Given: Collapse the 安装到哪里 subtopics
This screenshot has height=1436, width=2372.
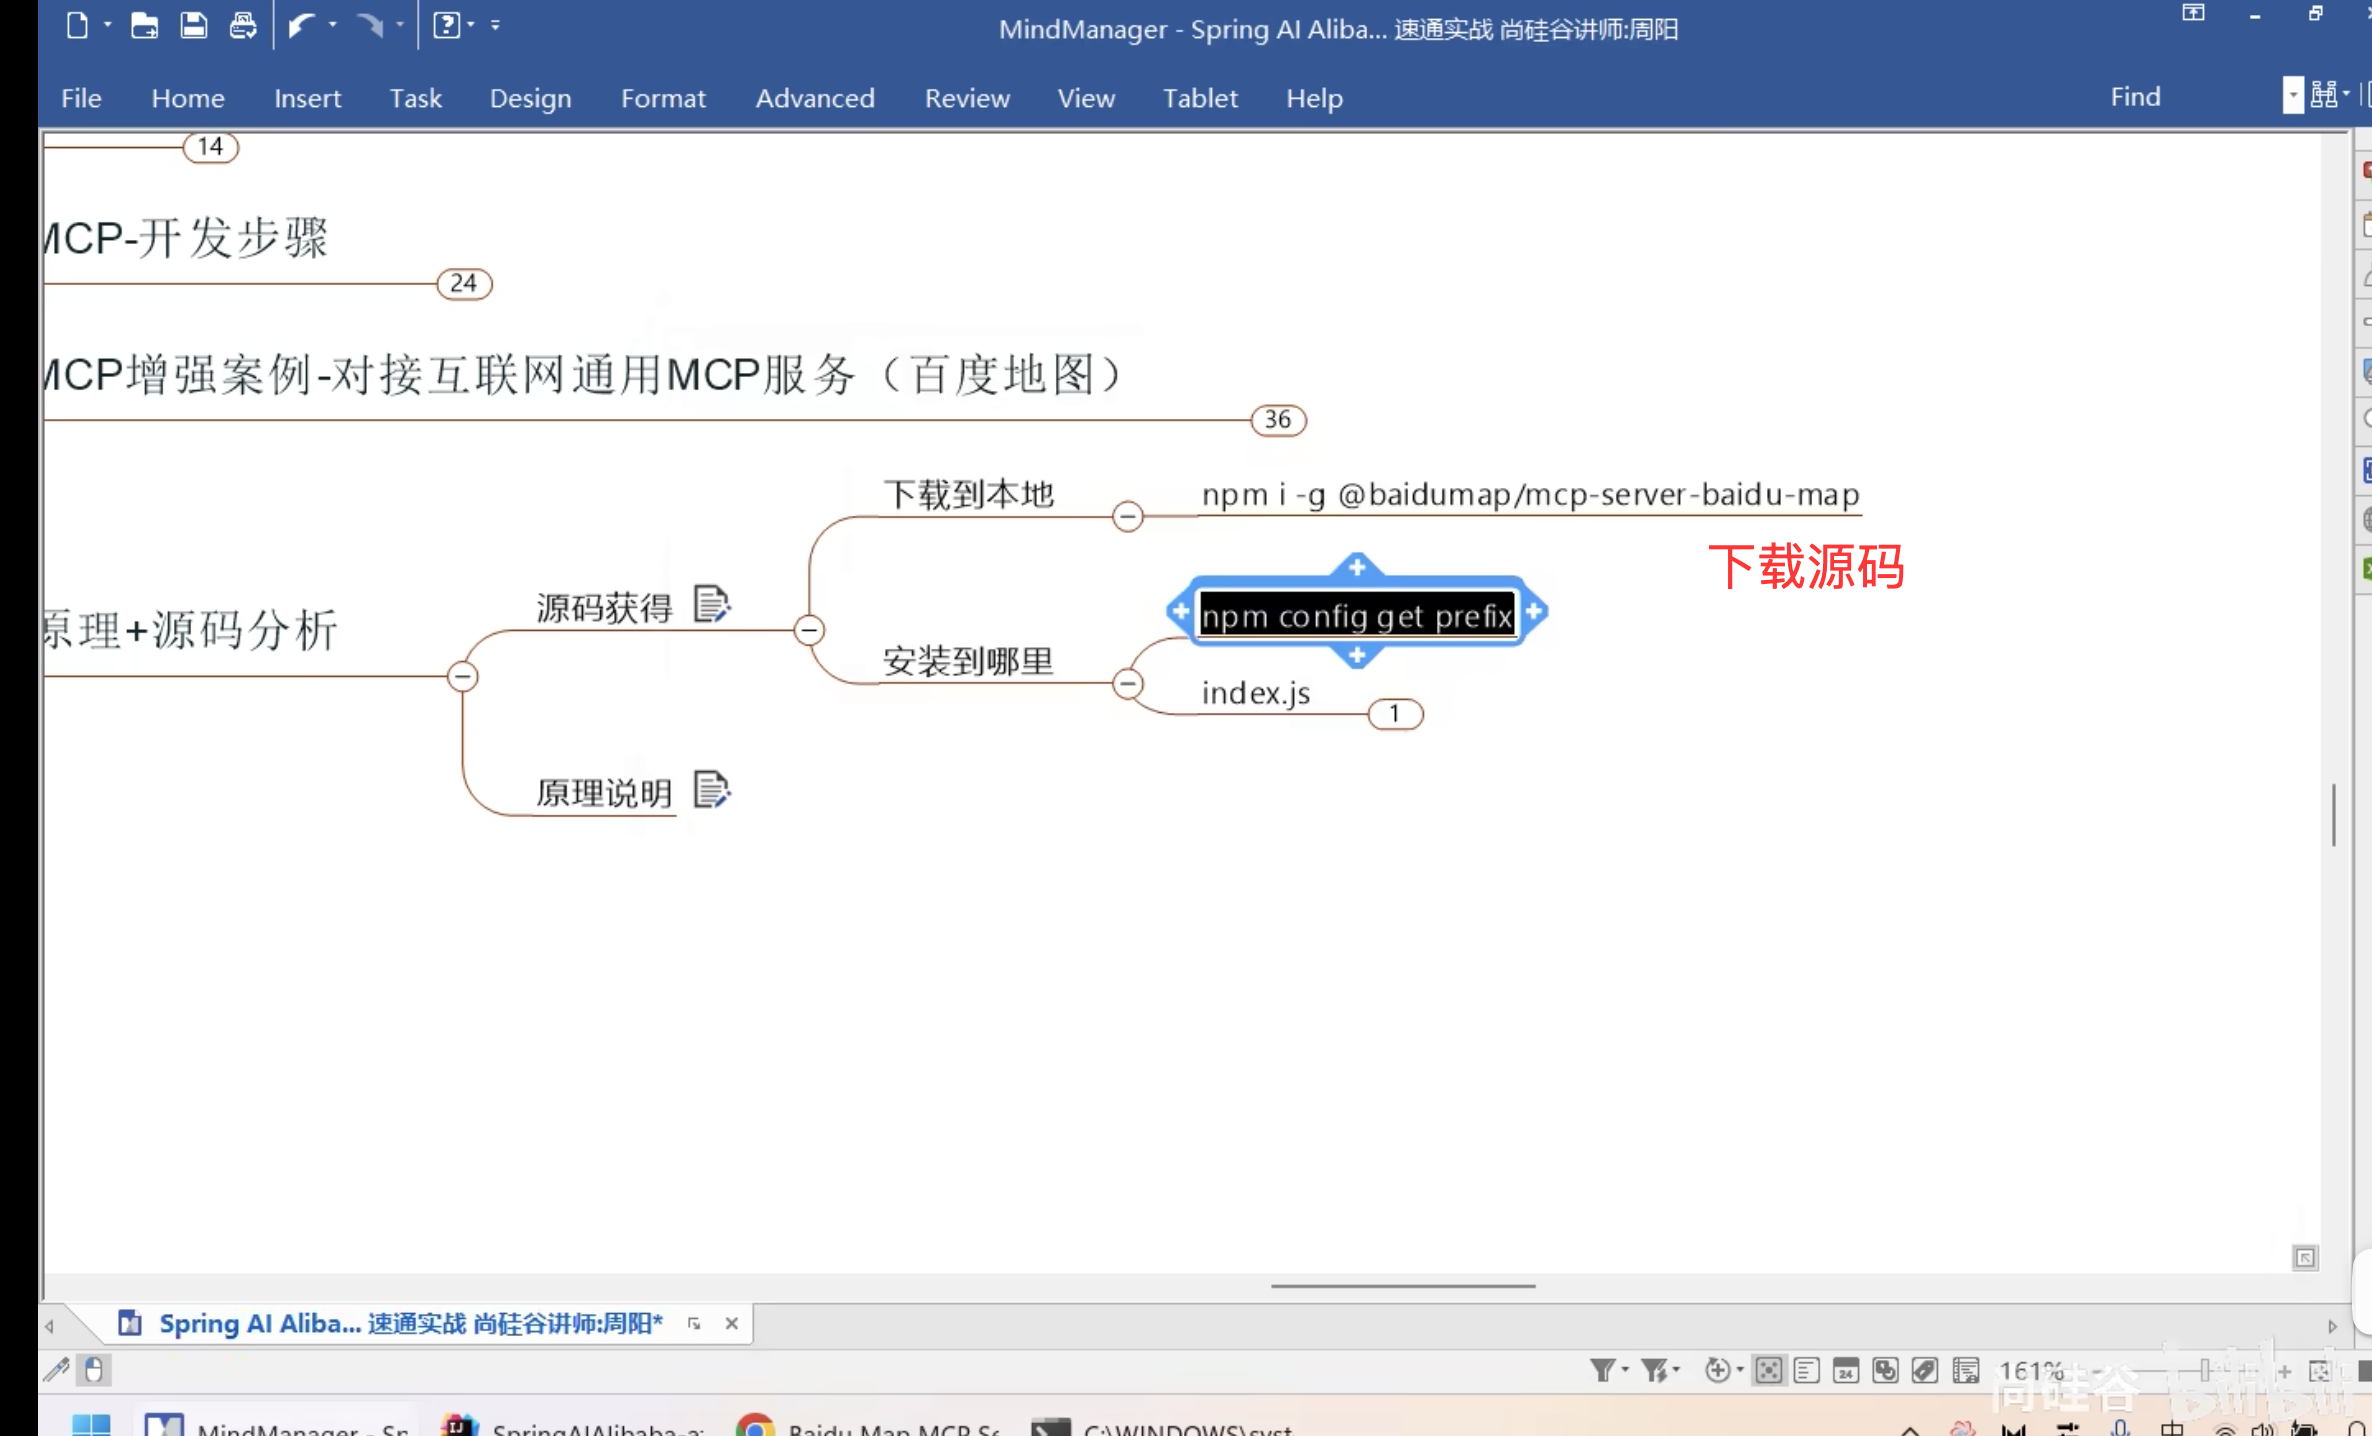Looking at the screenshot, I should (1128, 683).
